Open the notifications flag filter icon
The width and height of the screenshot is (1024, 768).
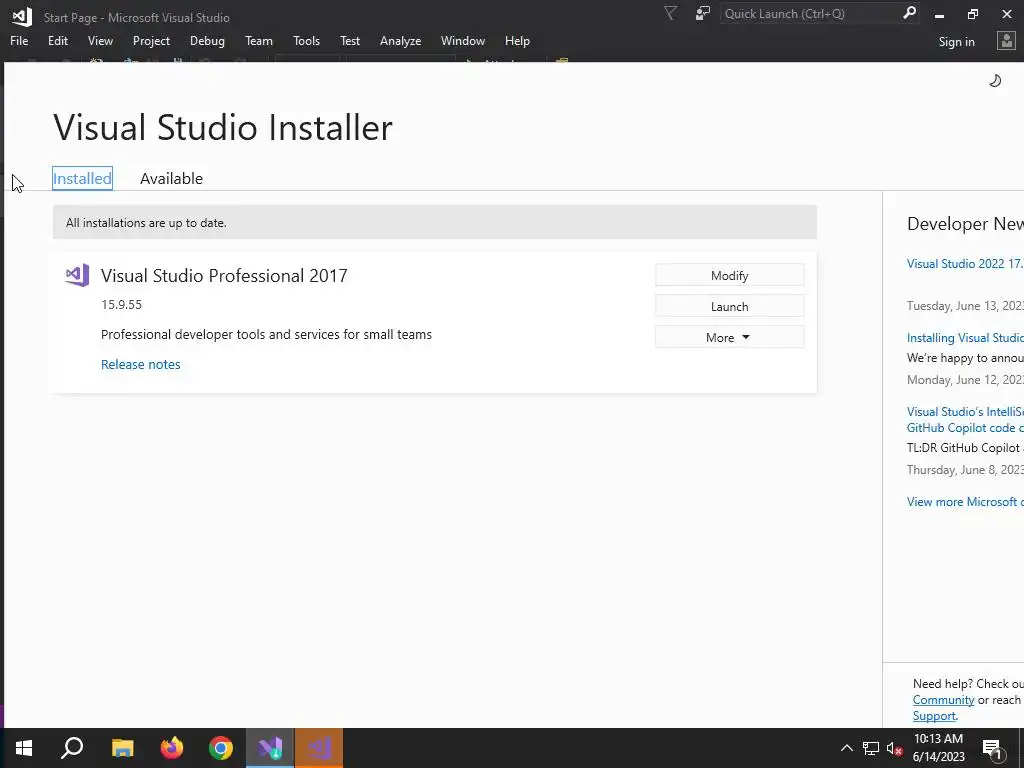(x=670, y=13)
